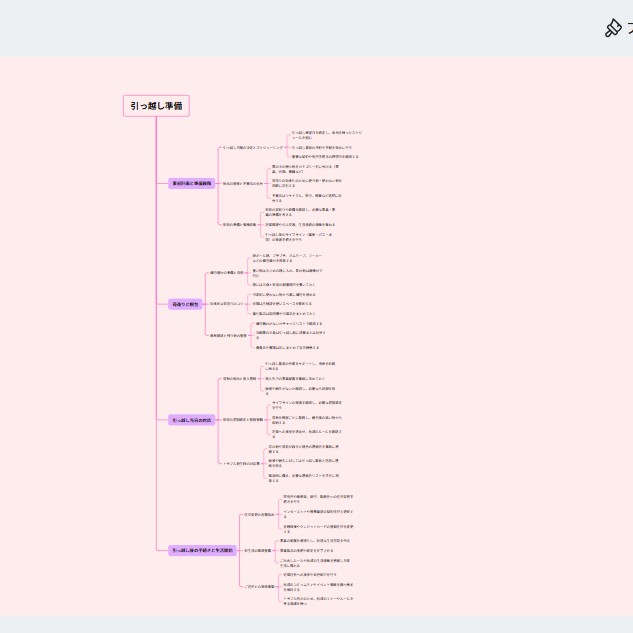The height and width of the screenshot is (633, 633).
Task: Select the root node 引っ越し準備
Action: coord(156,106)
